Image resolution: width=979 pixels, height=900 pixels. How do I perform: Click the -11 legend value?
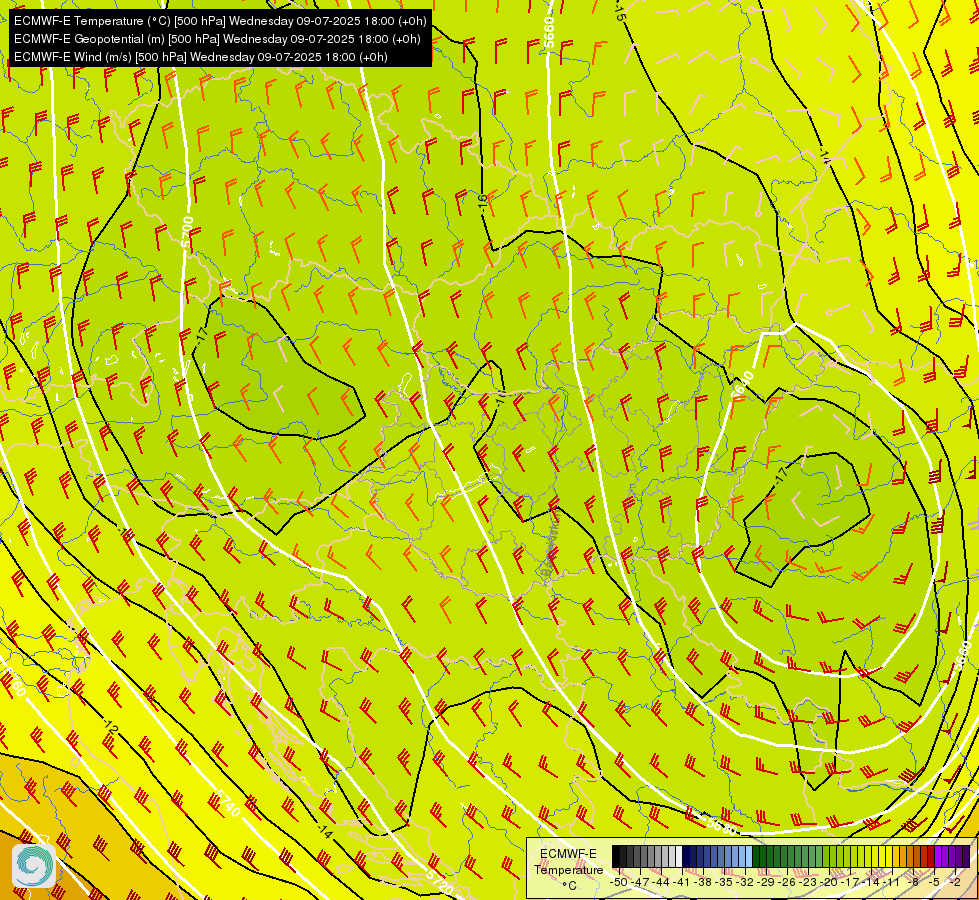tap(891, 882)
